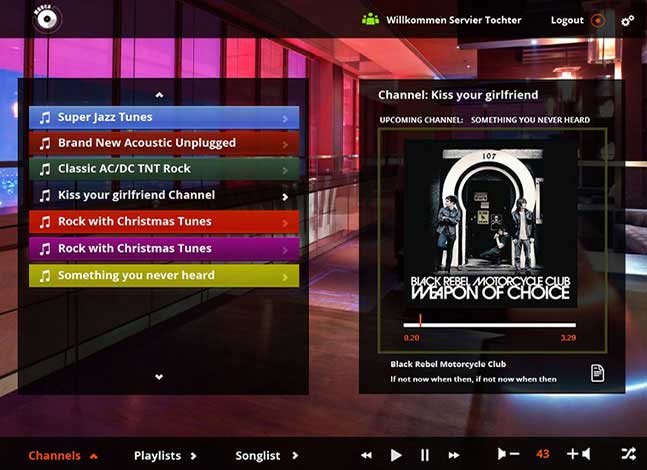Select Something you never heard channel
This screenshot has width=647, height=470.
[x=164, y=275]
